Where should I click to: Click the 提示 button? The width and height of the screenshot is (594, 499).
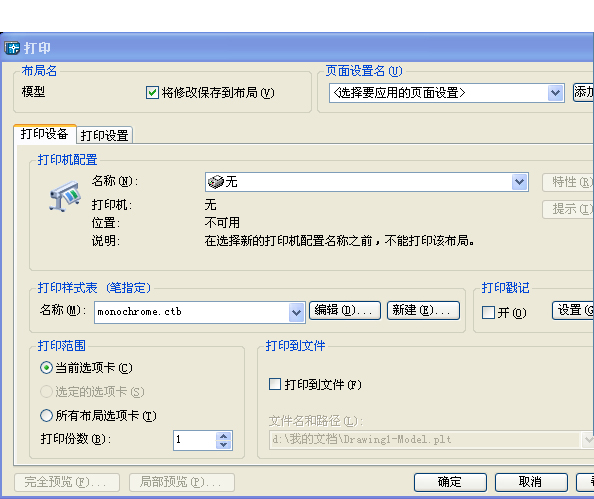(568, 209)
